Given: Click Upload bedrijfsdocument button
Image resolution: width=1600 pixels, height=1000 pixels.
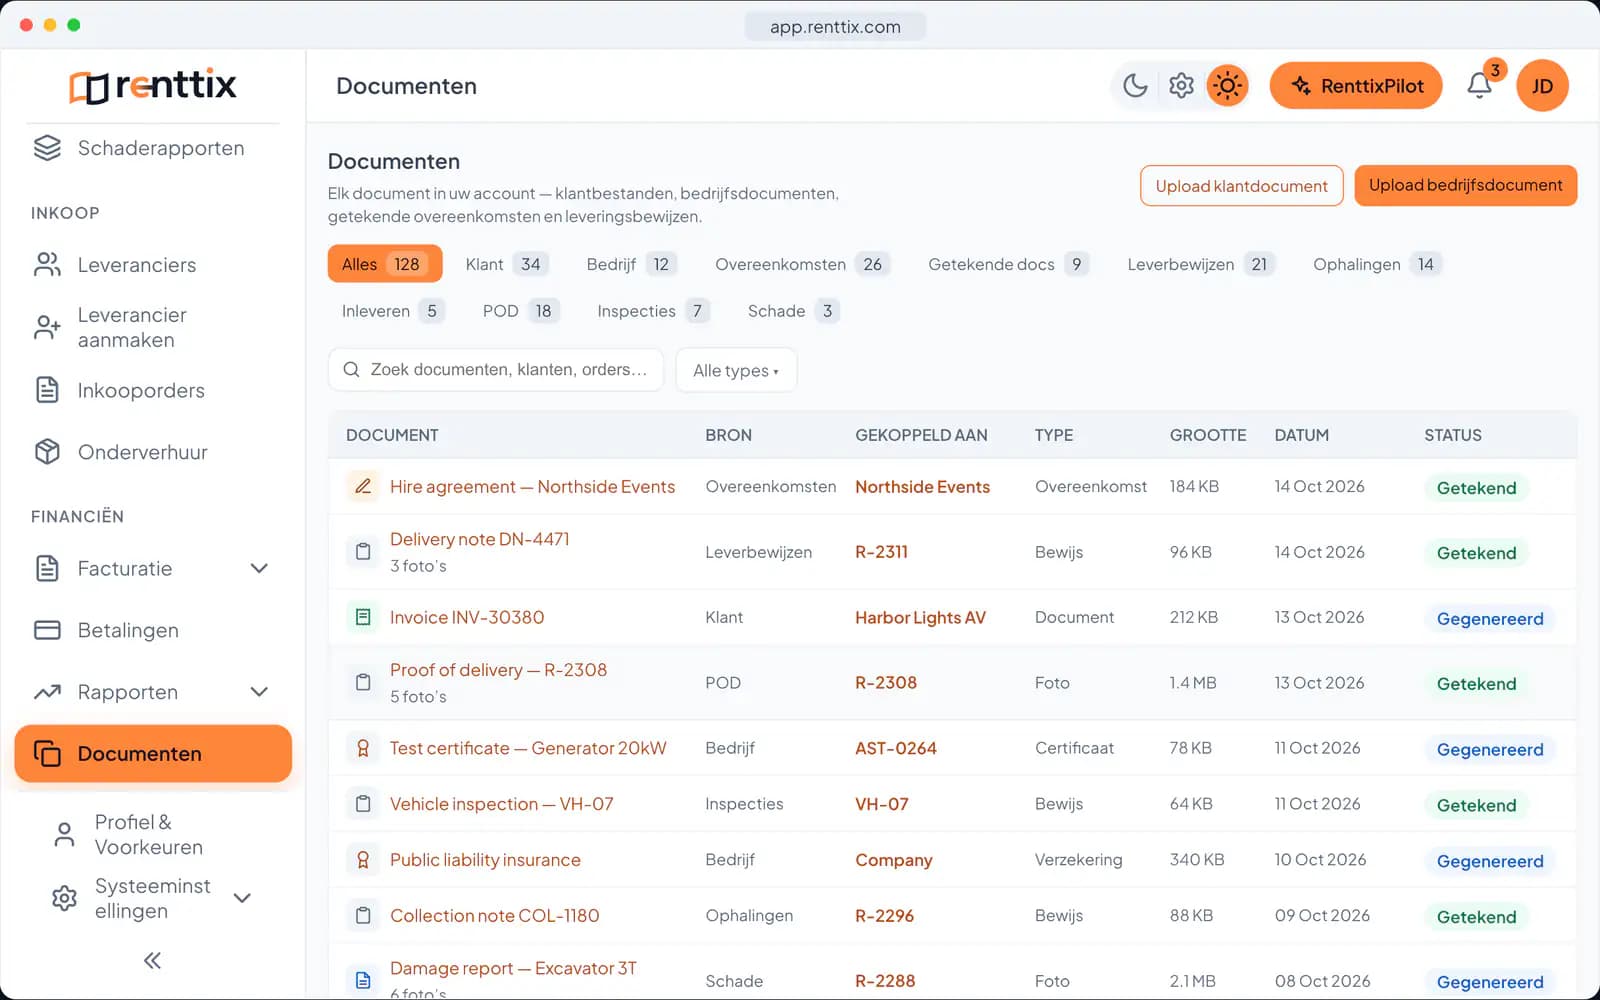Looking at the screenshot, I should [x=1465, y=186].
